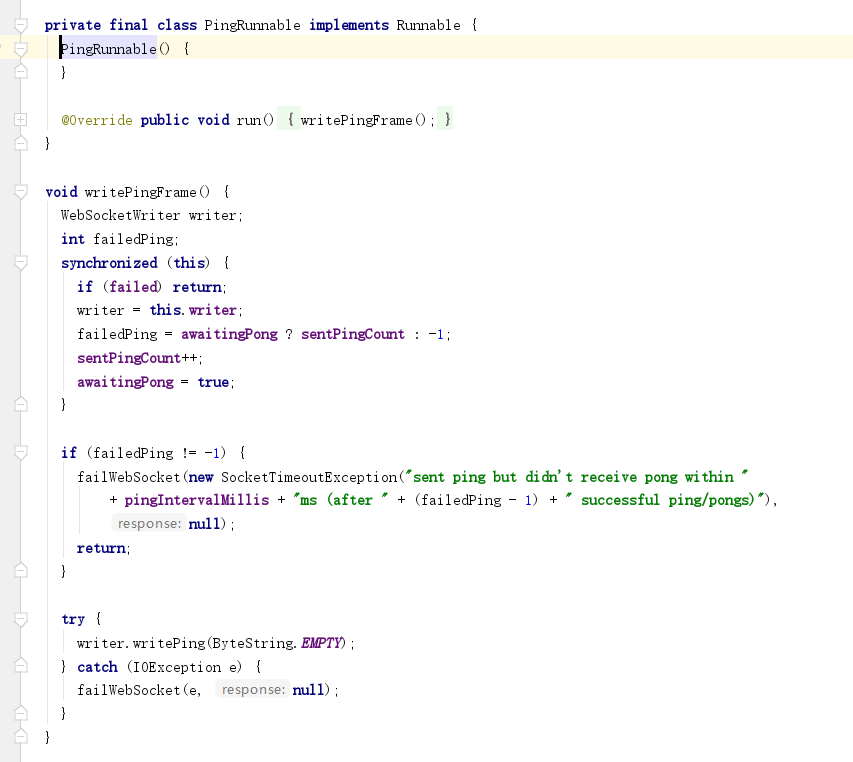The width and height of the screenshot is (853, 762).
Task: Expand the folded run() method using gutter plus icon
Action: click(x=20, y=119)
